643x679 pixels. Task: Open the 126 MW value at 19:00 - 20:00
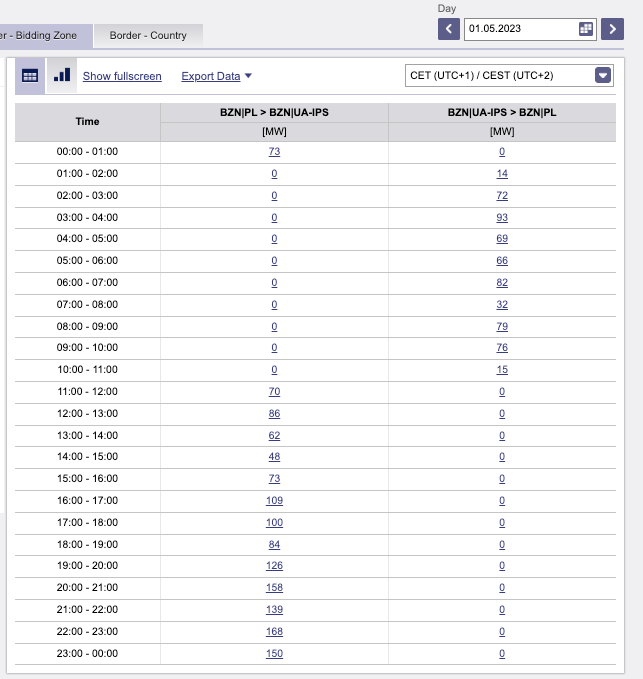click(274, 566)
